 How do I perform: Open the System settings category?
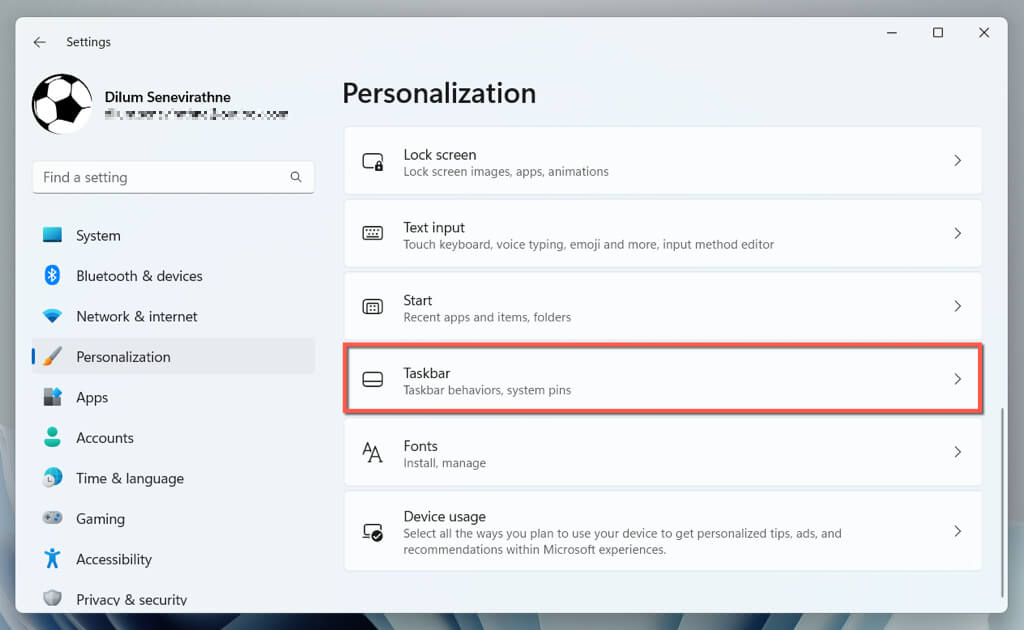tap(98, 236)
